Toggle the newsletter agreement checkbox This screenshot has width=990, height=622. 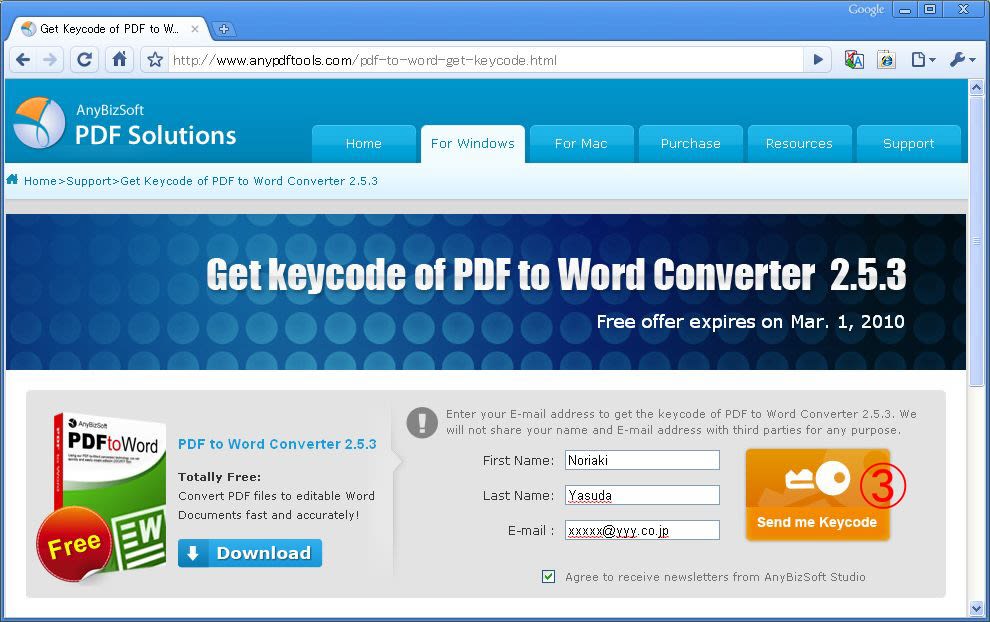pyautogui.click(x=548, y=576)
